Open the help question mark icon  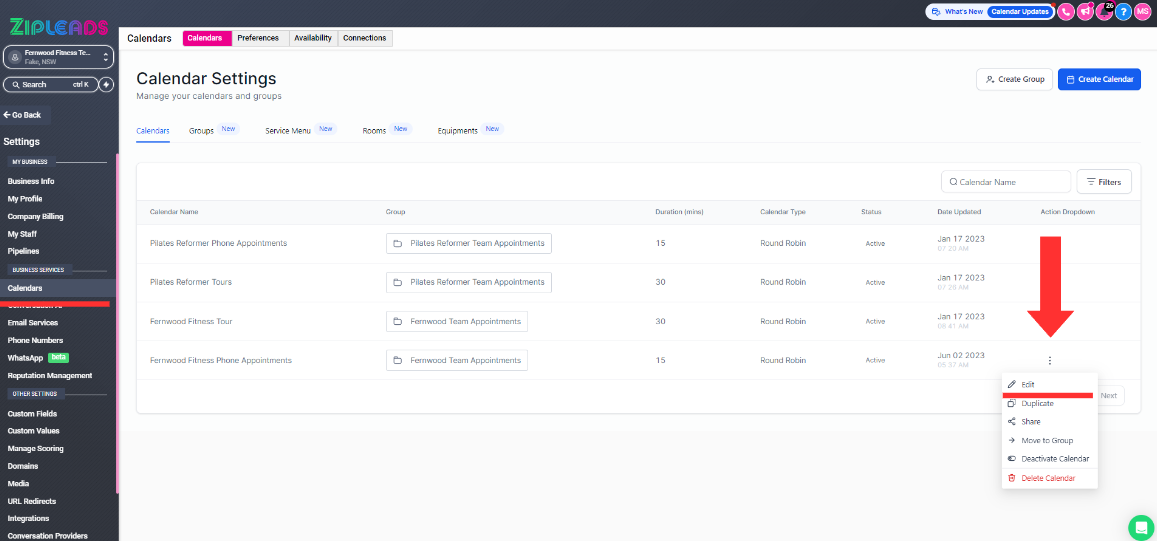[1123, 12]
